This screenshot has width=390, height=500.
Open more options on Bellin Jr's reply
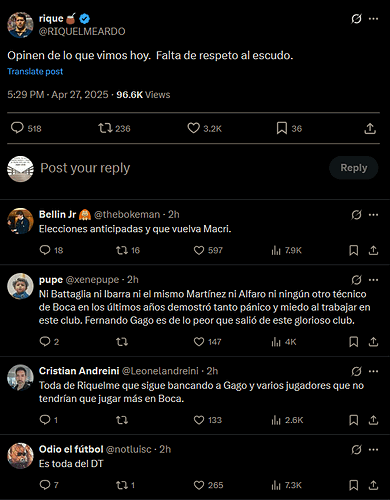373,215
